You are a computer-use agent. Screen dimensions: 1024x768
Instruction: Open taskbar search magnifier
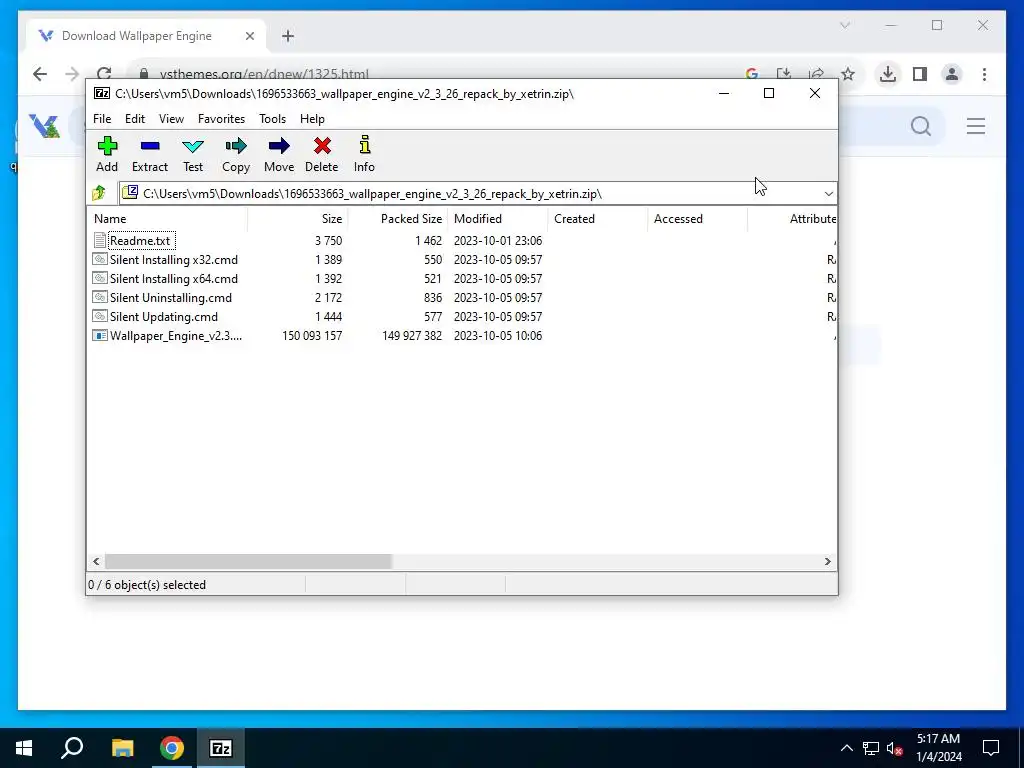72,748
